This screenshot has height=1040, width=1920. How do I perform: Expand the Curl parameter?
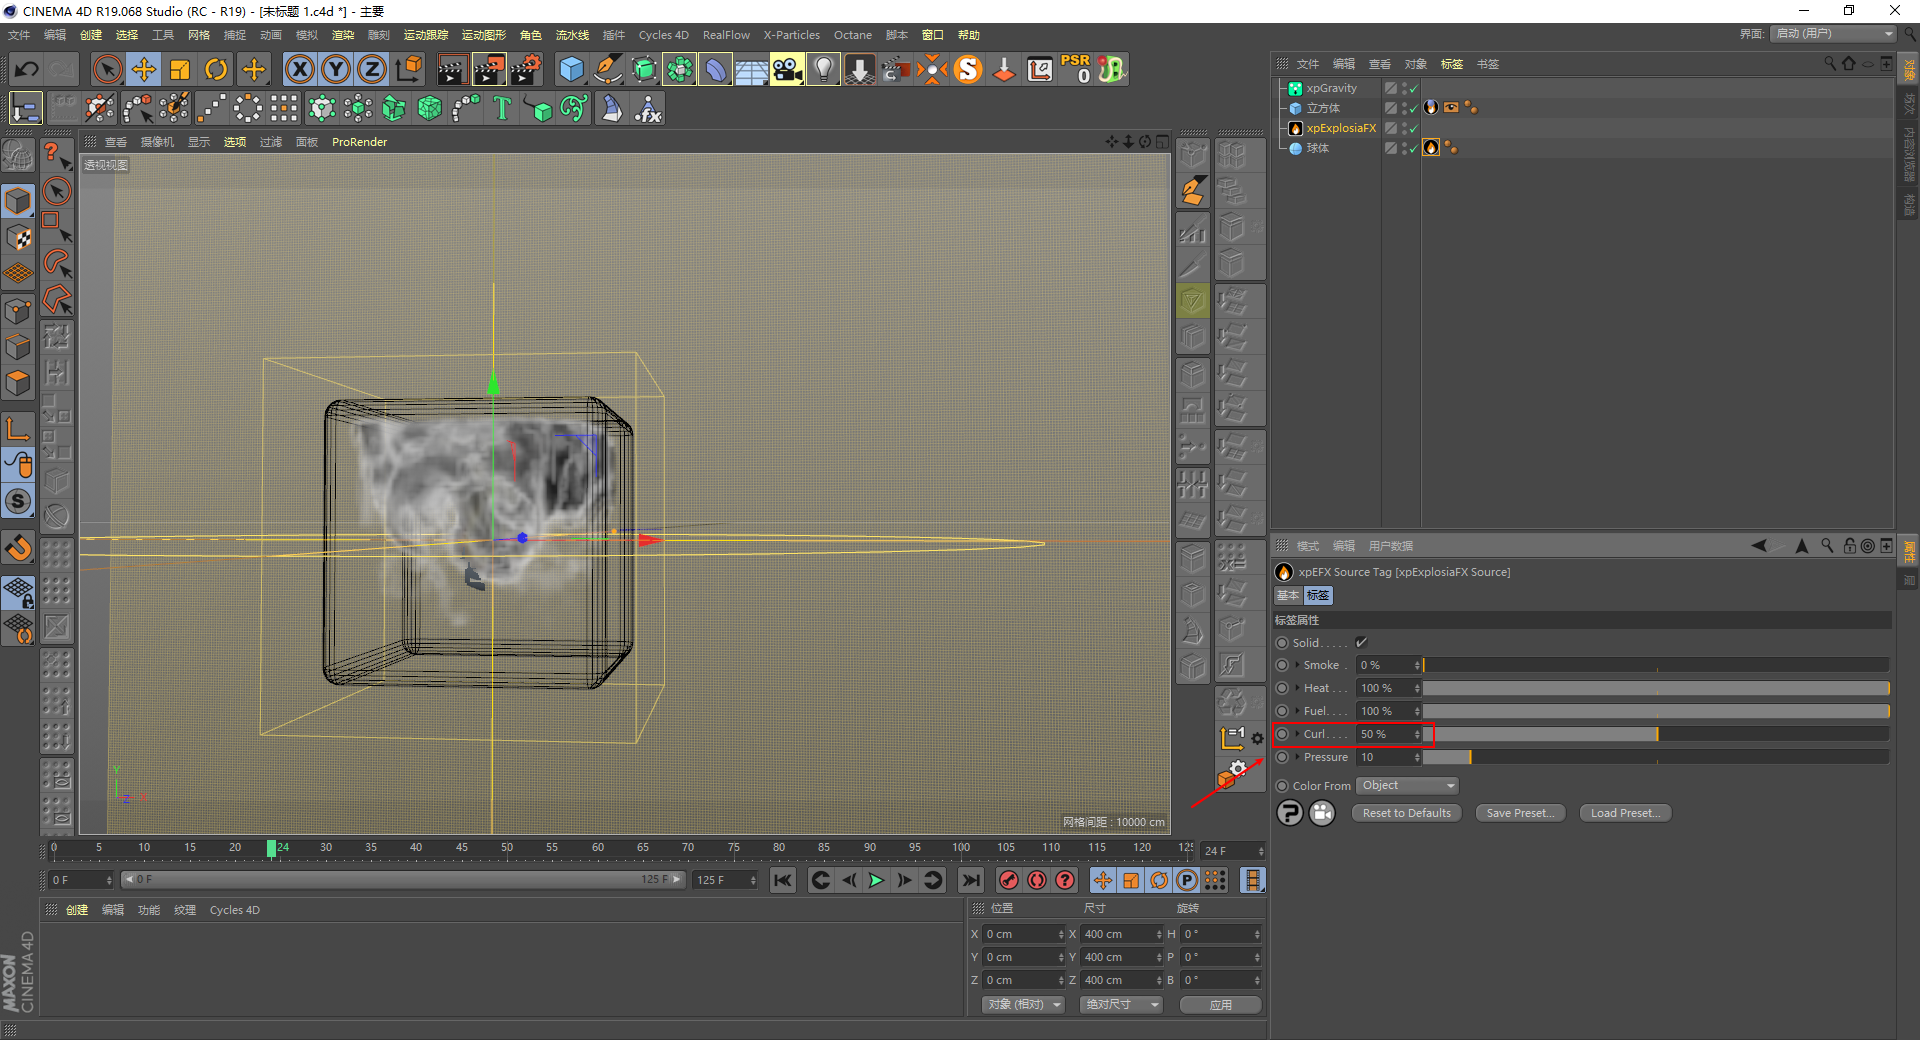(x=1297, y=734)
